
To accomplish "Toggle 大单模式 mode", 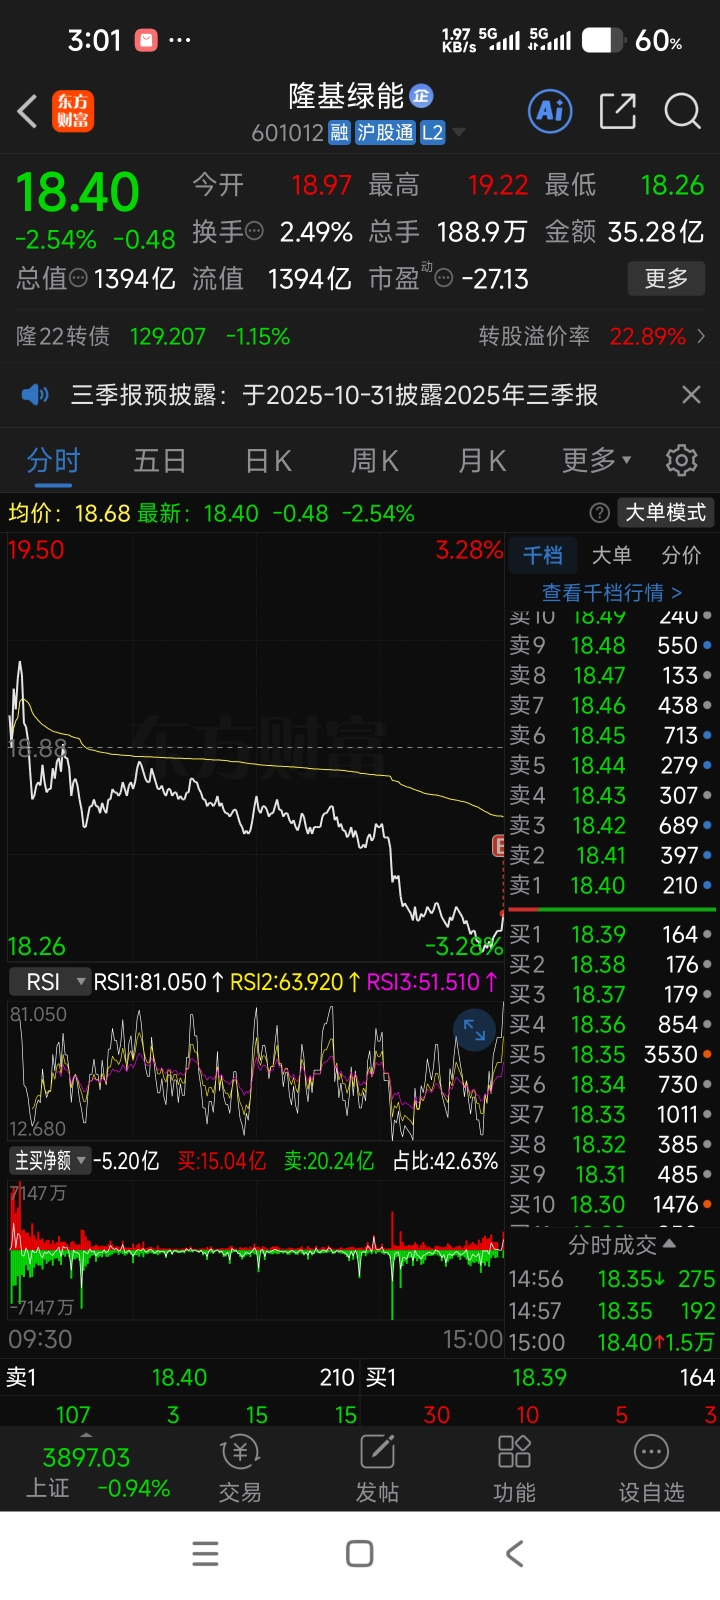I will click(665, 513).
